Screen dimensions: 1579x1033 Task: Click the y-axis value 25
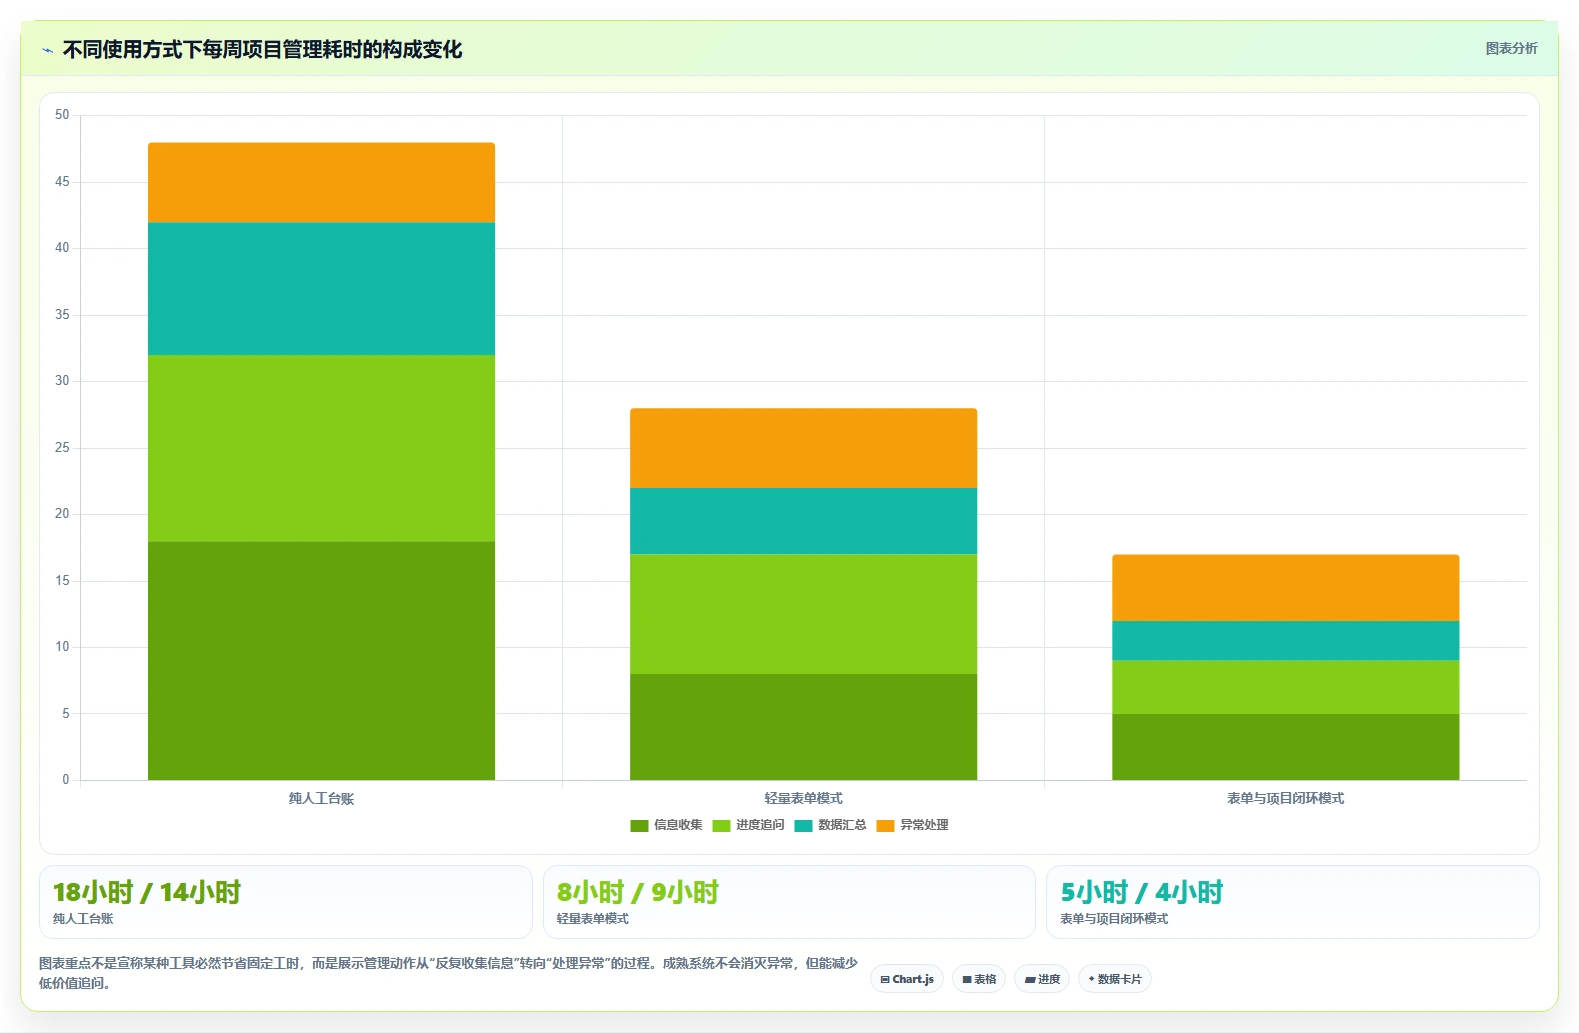point(62,448)
